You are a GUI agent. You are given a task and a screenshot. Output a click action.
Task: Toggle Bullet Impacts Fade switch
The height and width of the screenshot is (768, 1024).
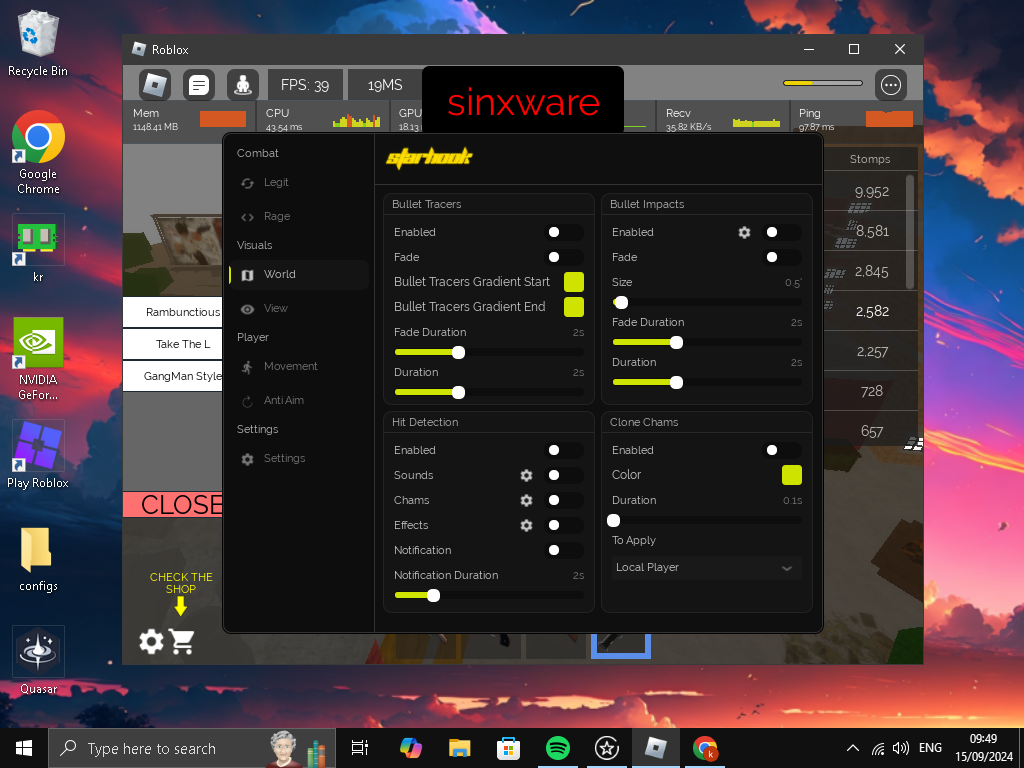[x=782, y=257]
